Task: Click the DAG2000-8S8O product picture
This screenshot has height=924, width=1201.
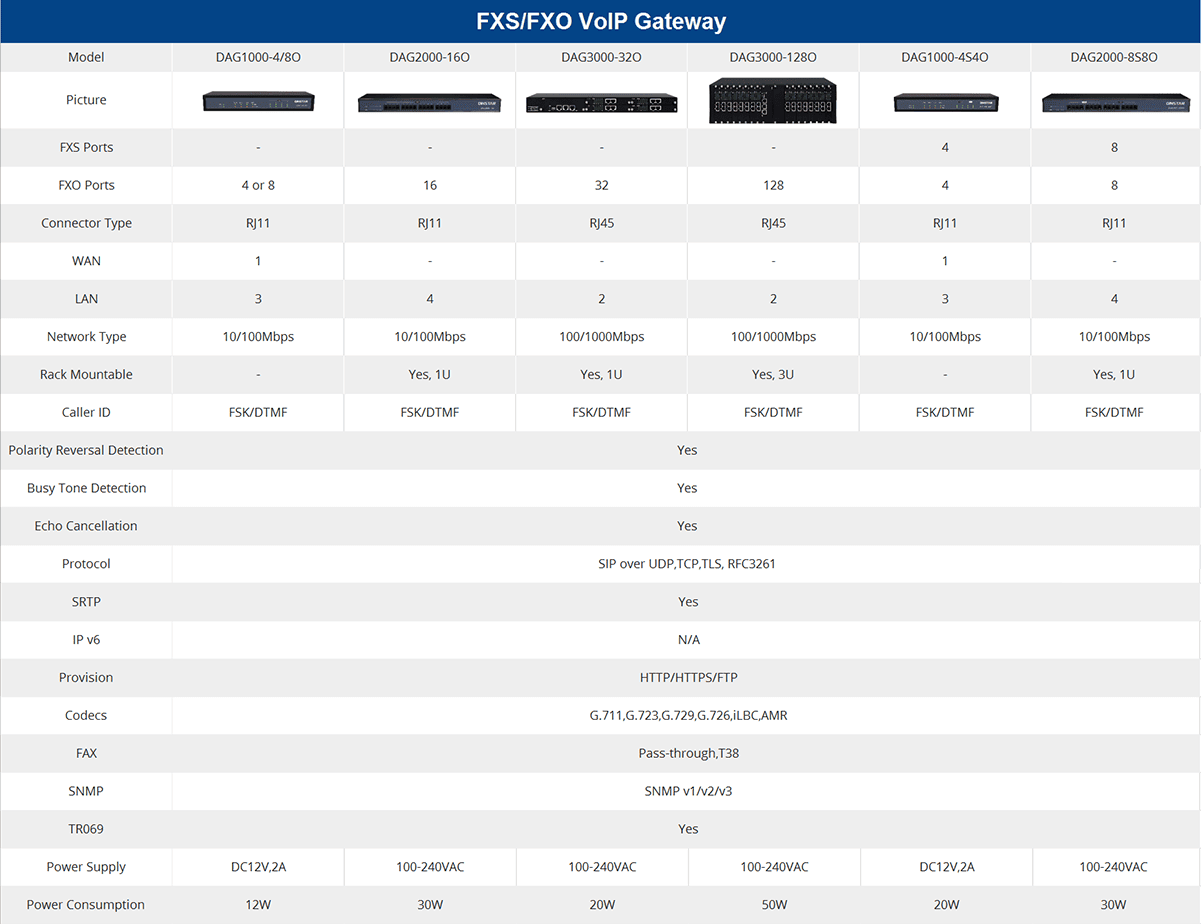Action: coord(1114,102)
